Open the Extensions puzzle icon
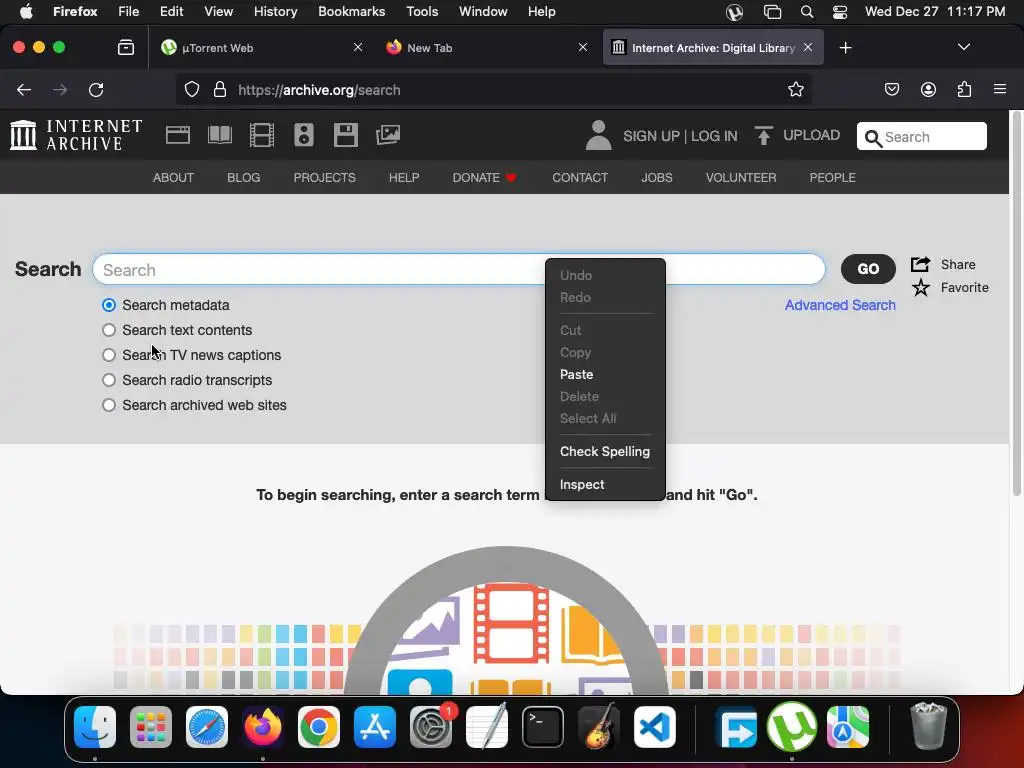Image resolution: width=1024 pixels, height=768 pixels. (965, 89)
